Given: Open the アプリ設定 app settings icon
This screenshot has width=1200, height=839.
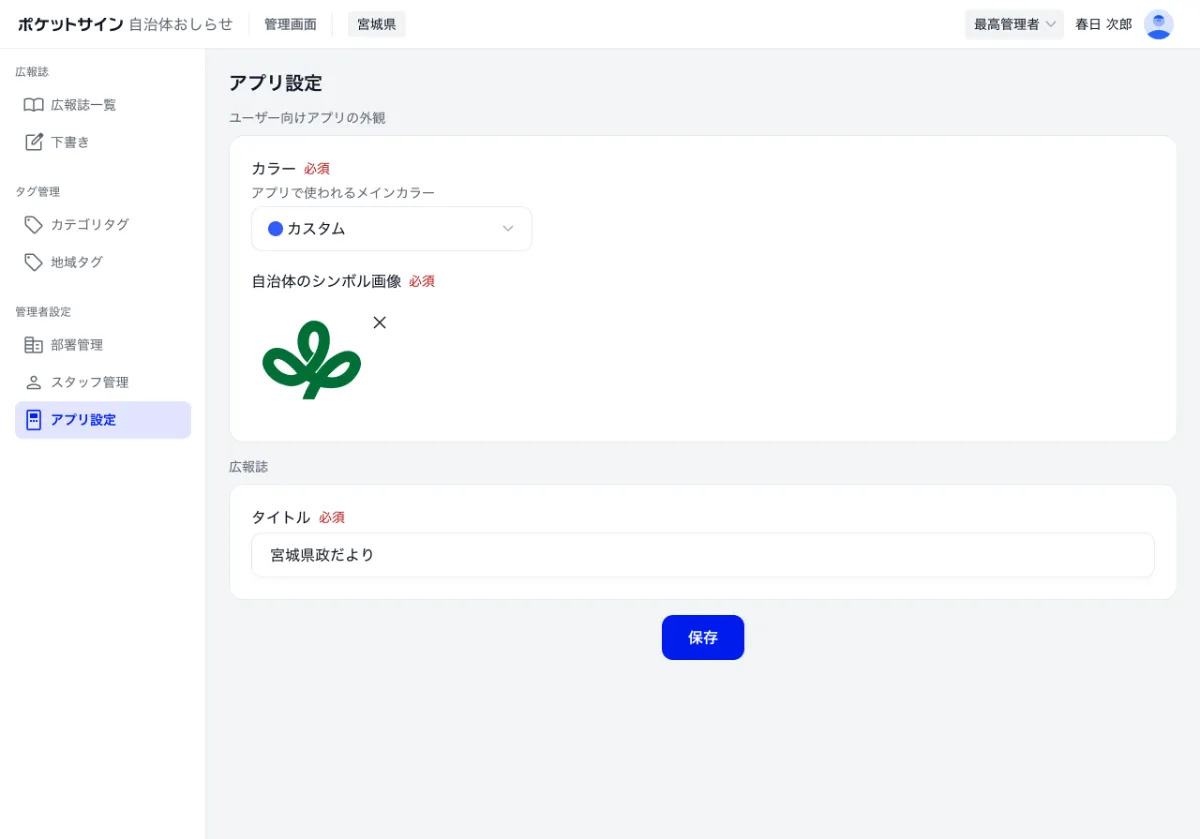Looking at the screenshot, I should tap(33, 420).
